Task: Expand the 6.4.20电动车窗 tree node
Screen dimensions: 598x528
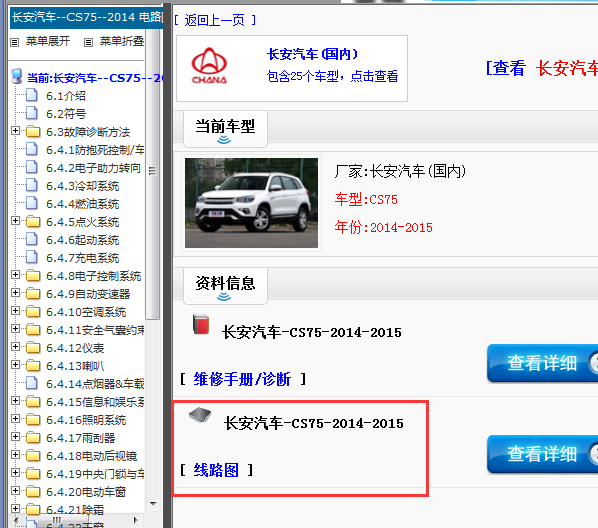Action: pyautogui.click(x=15, y=491)
